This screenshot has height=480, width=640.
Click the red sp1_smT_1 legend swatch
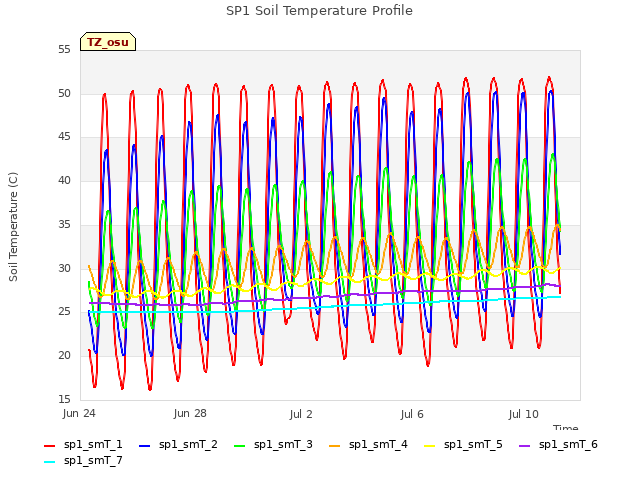pos(49,446)
